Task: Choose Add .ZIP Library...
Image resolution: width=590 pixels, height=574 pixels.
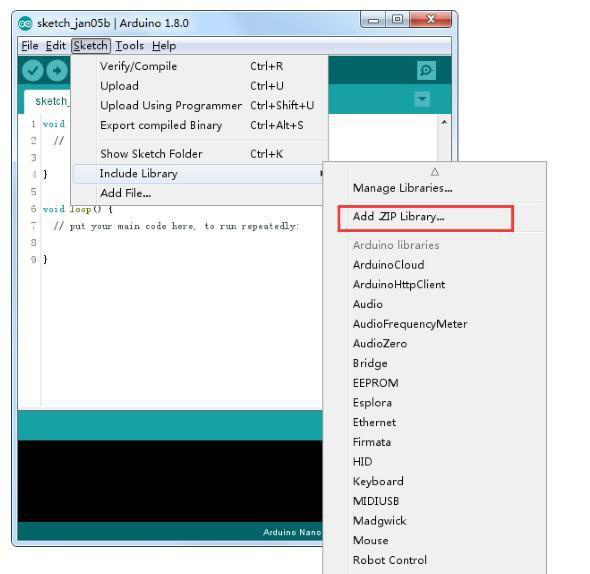Action: coord(435,217)
